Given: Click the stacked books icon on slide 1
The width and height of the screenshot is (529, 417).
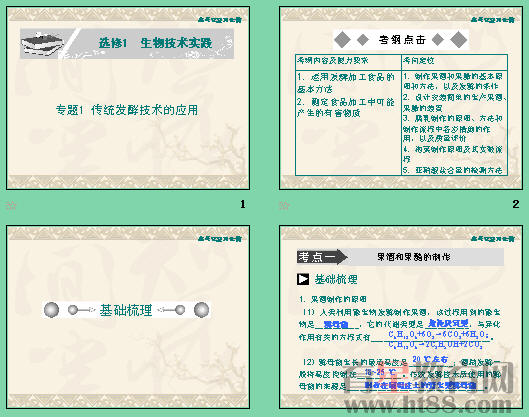Looking at the screenshot, I should (x=42, y=45).
